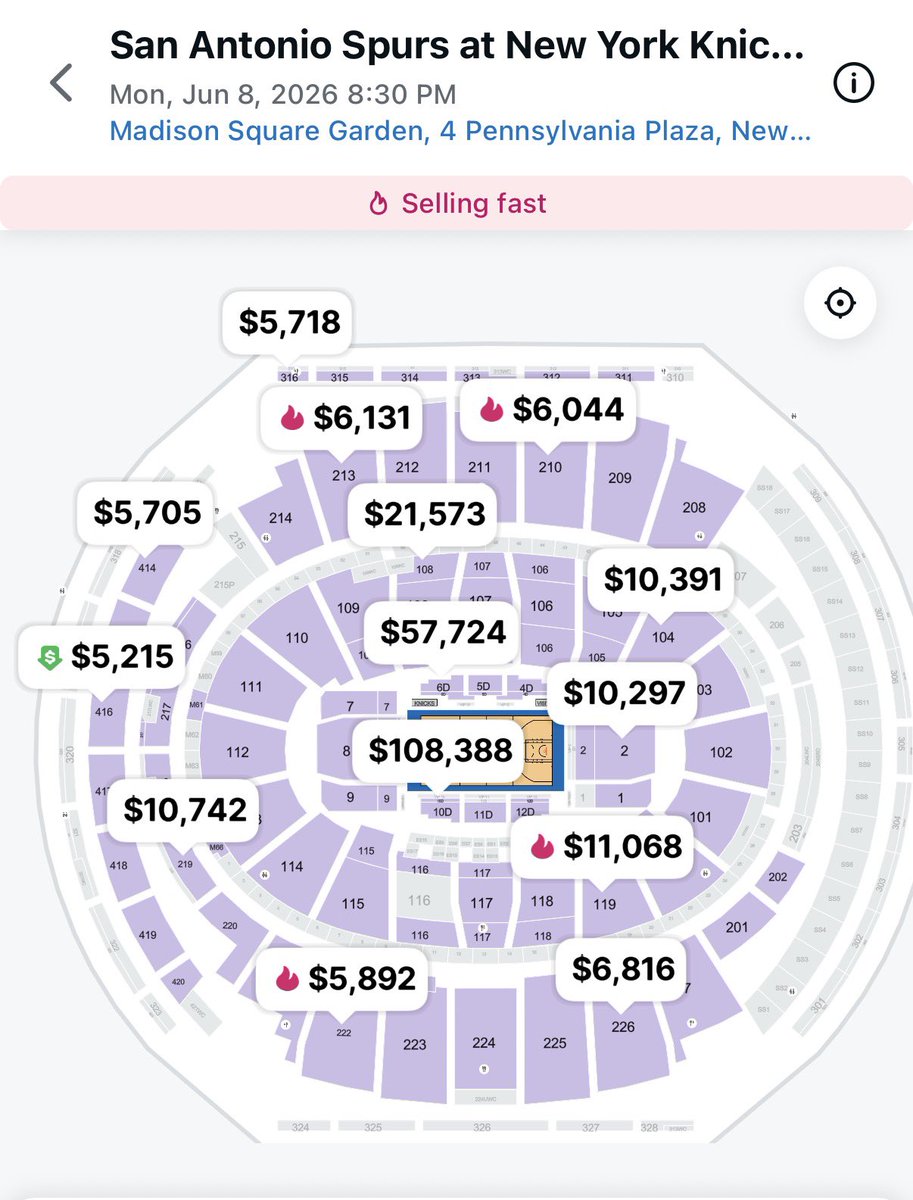Choose the $6,816 price for section 226
This screenshot has width=913, height=1200.
(x=623, y=968)
